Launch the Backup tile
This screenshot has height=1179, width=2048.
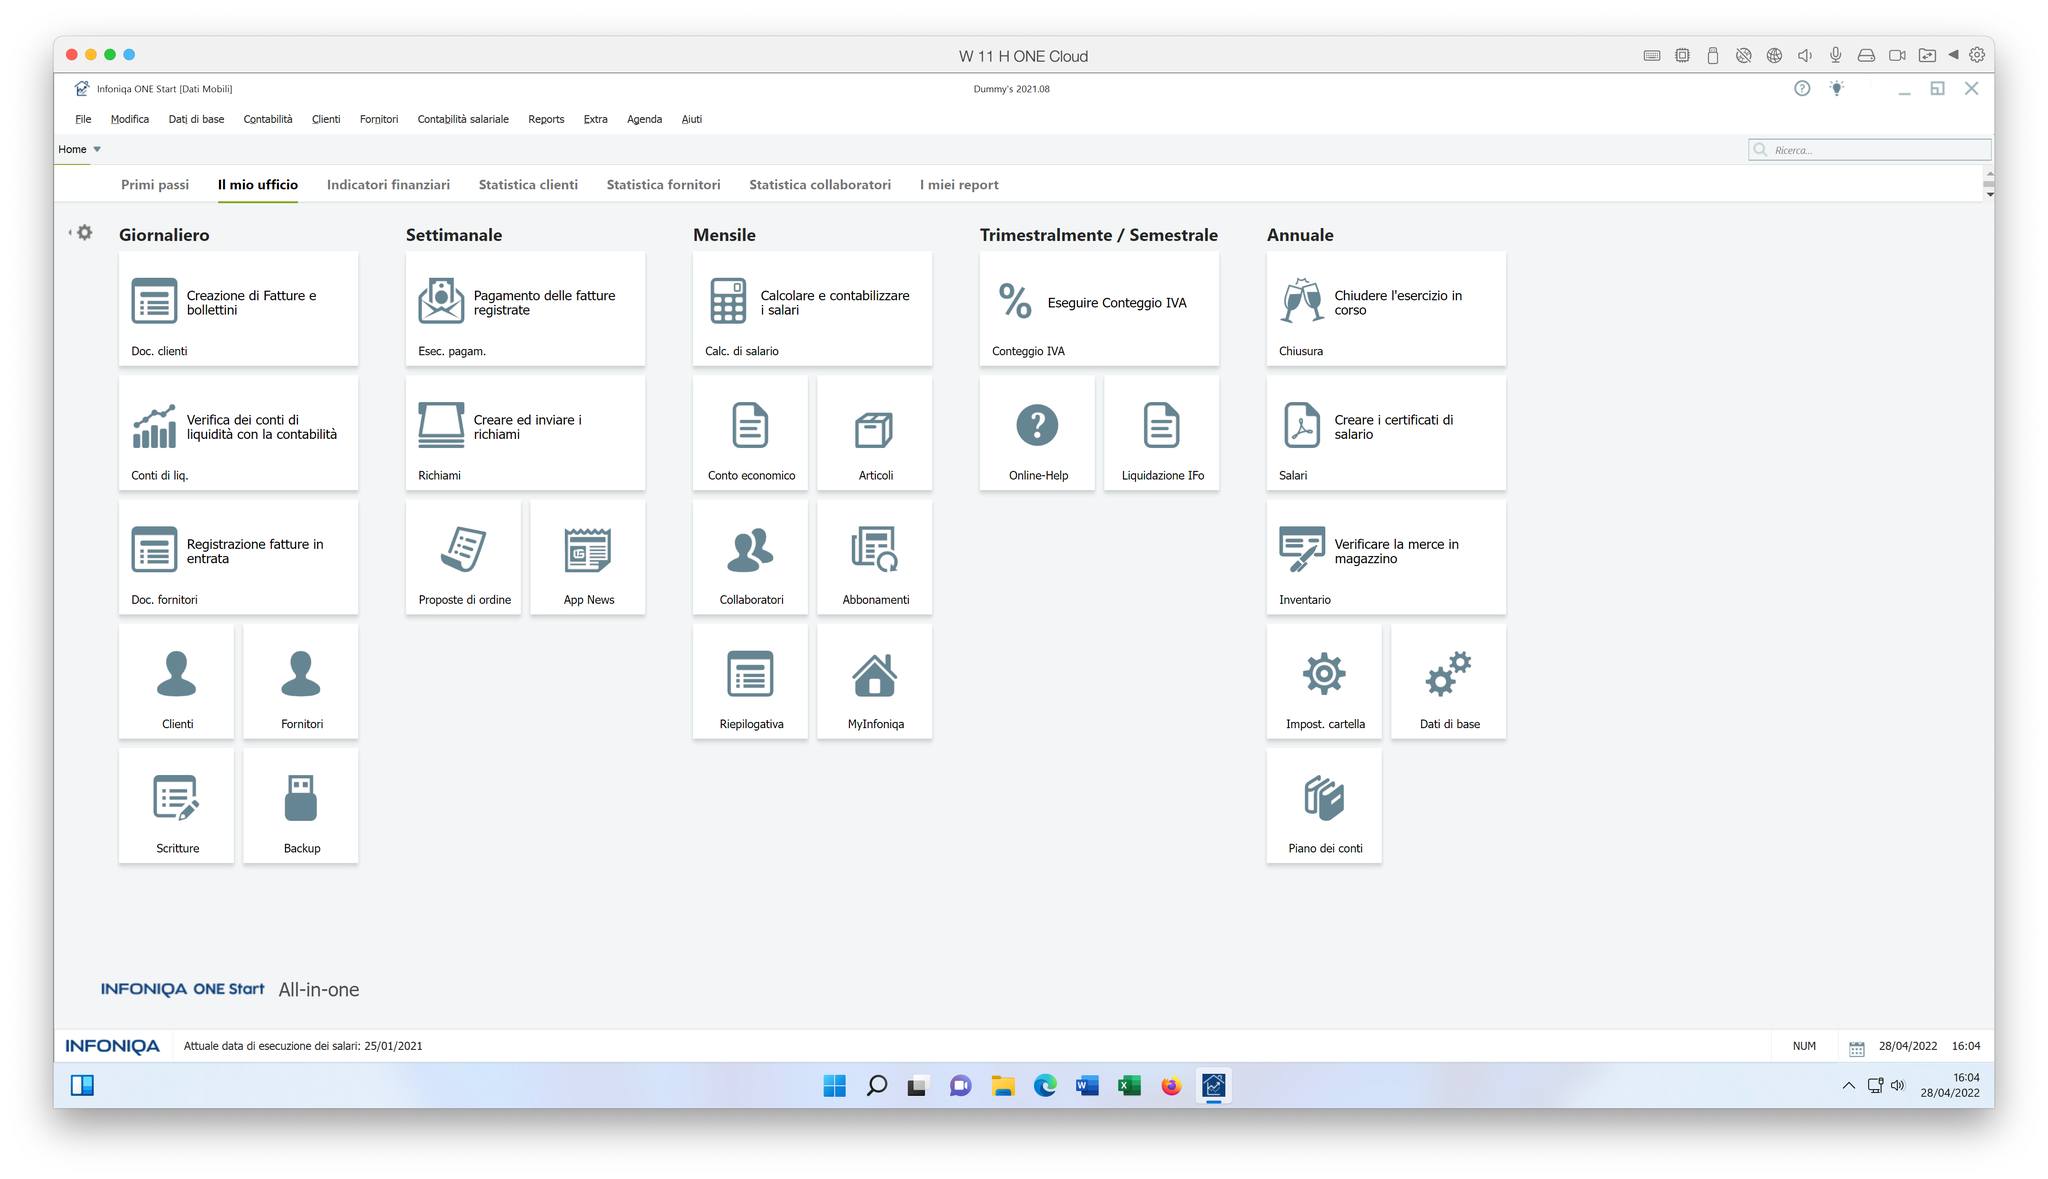point(300,806)
